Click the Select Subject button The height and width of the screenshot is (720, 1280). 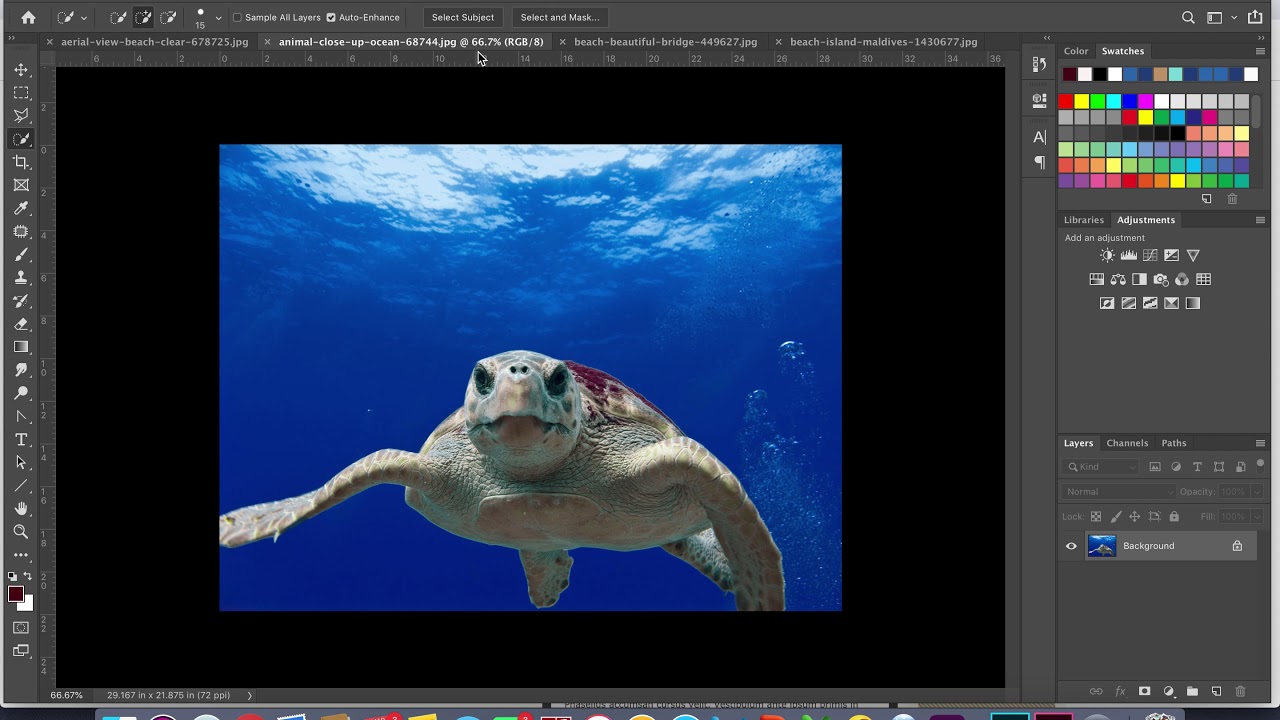[463, 17]
